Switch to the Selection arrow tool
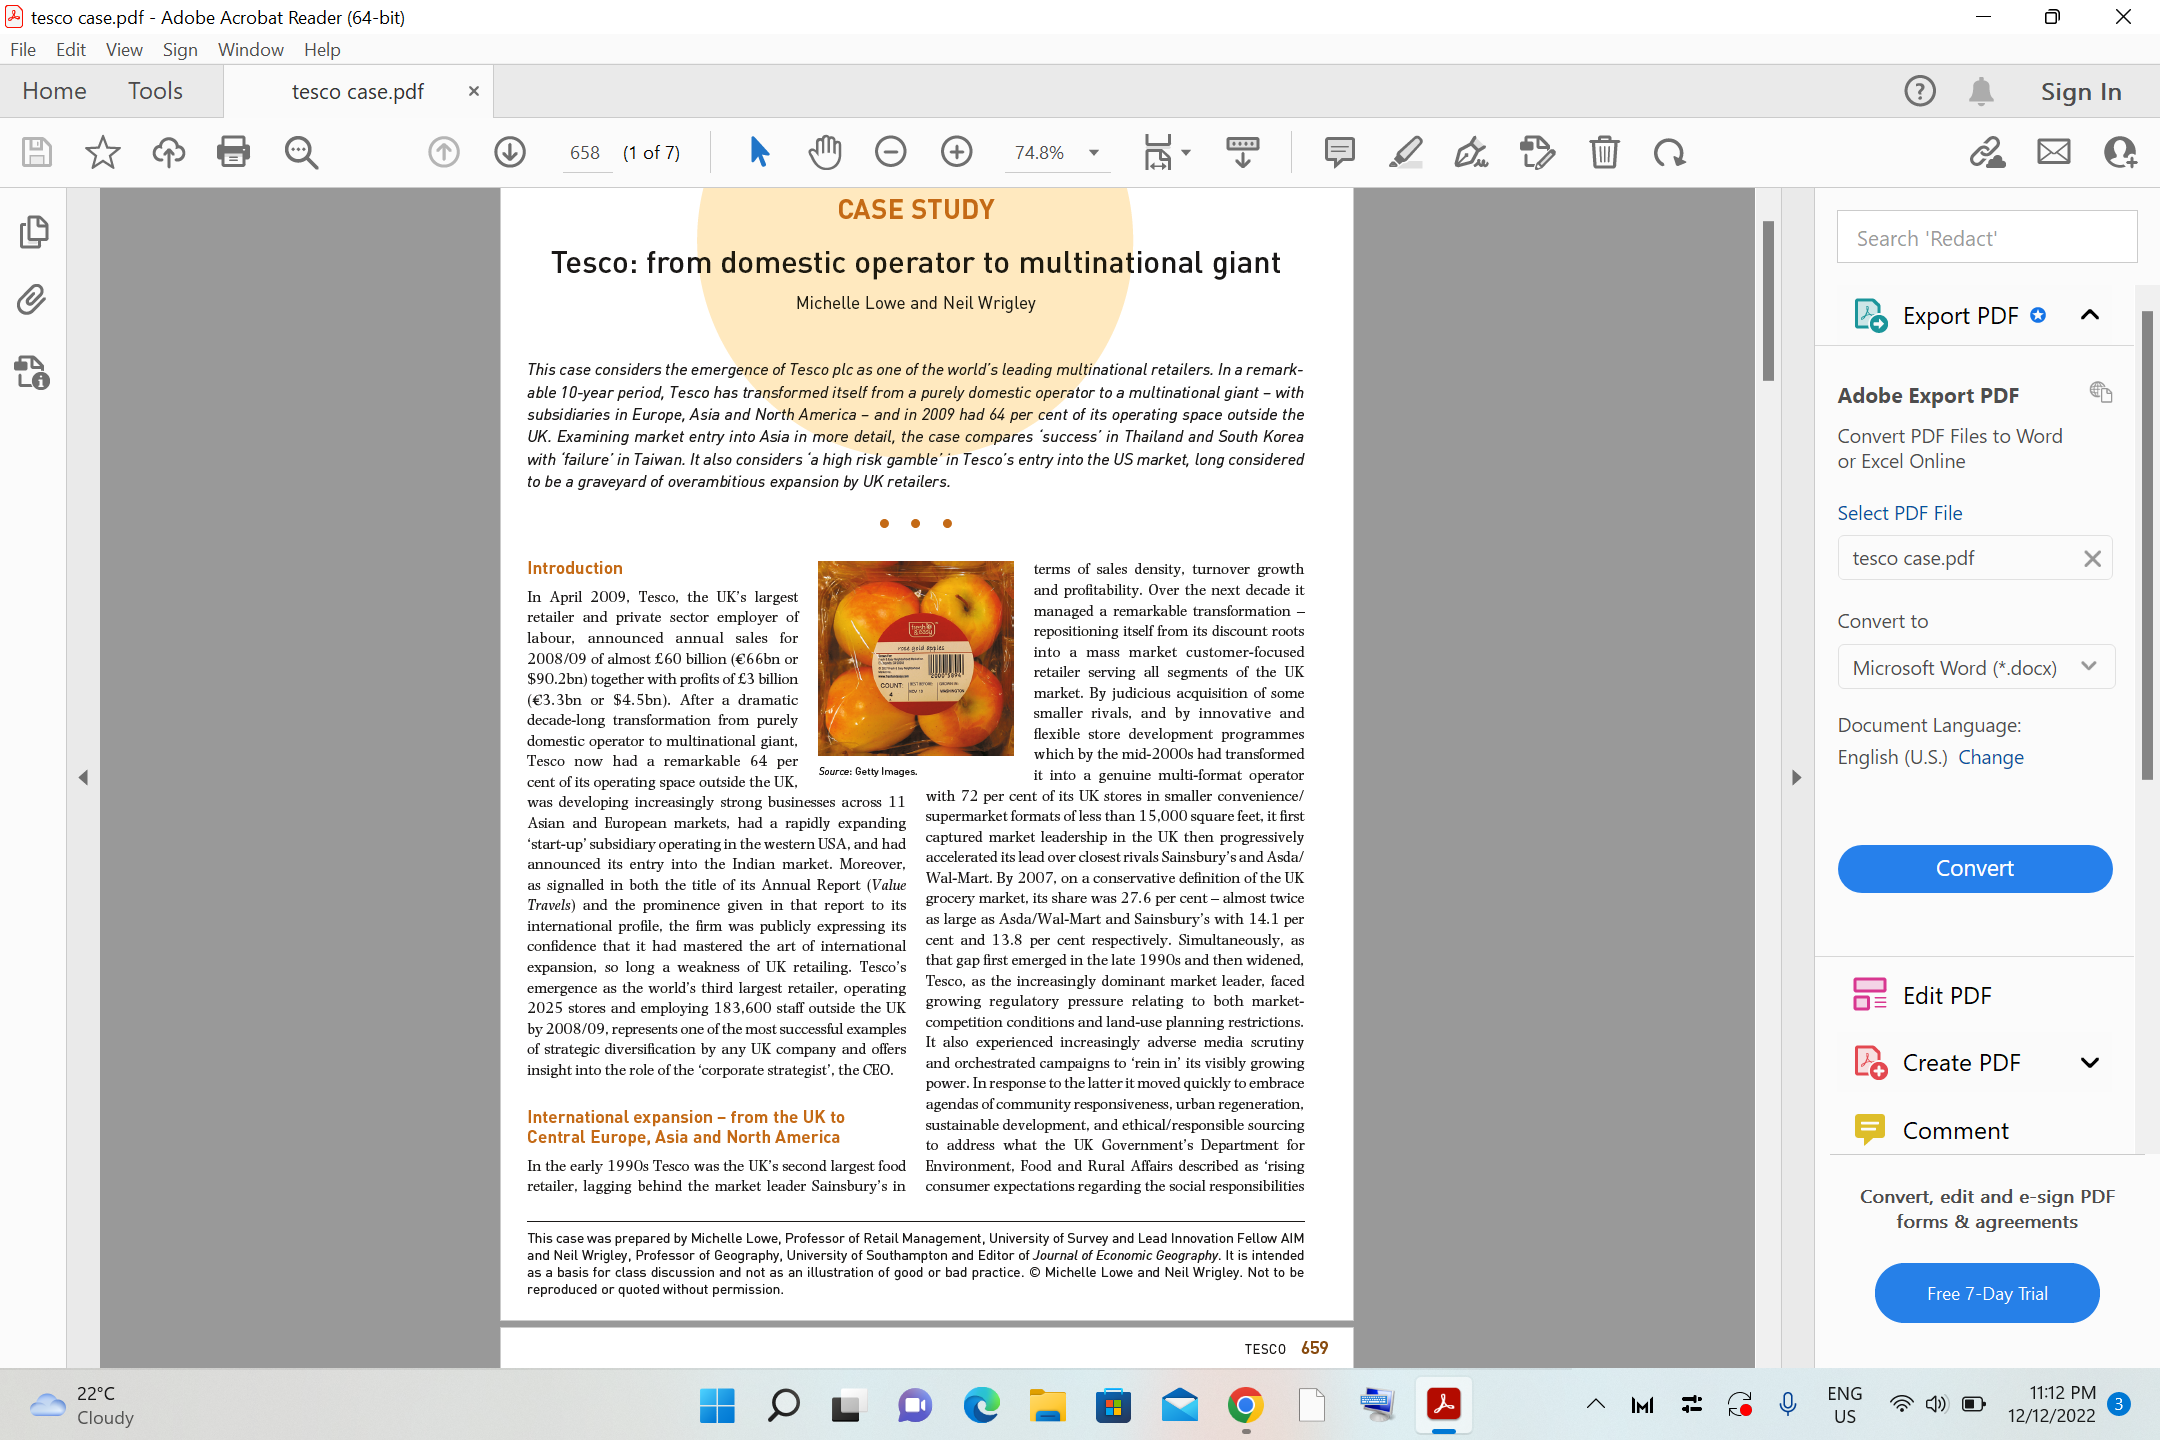The width and height of the screenshot is (2160, 1440). 758,152
